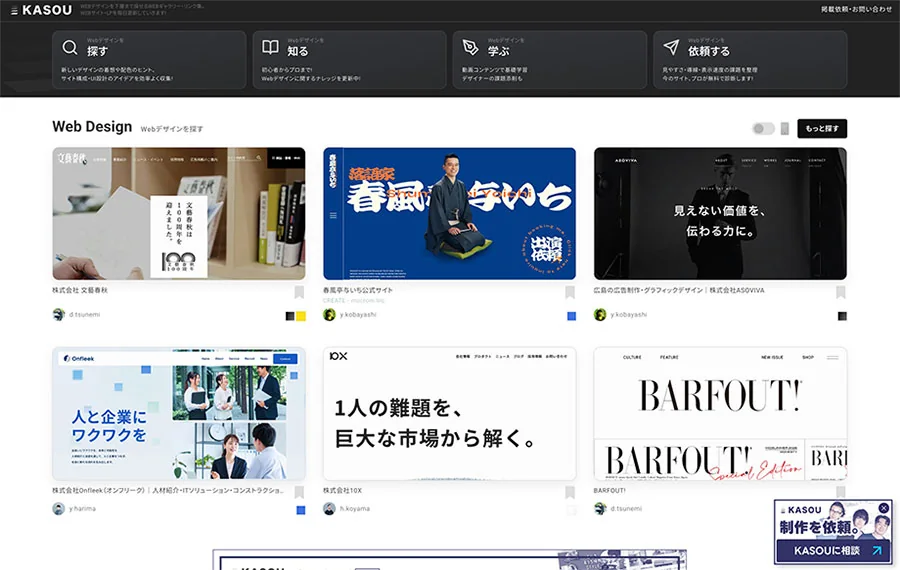Click d.tsunemi avatar under 文藝春秋
The width and height of the screenshot is (900, 570).
59,315
